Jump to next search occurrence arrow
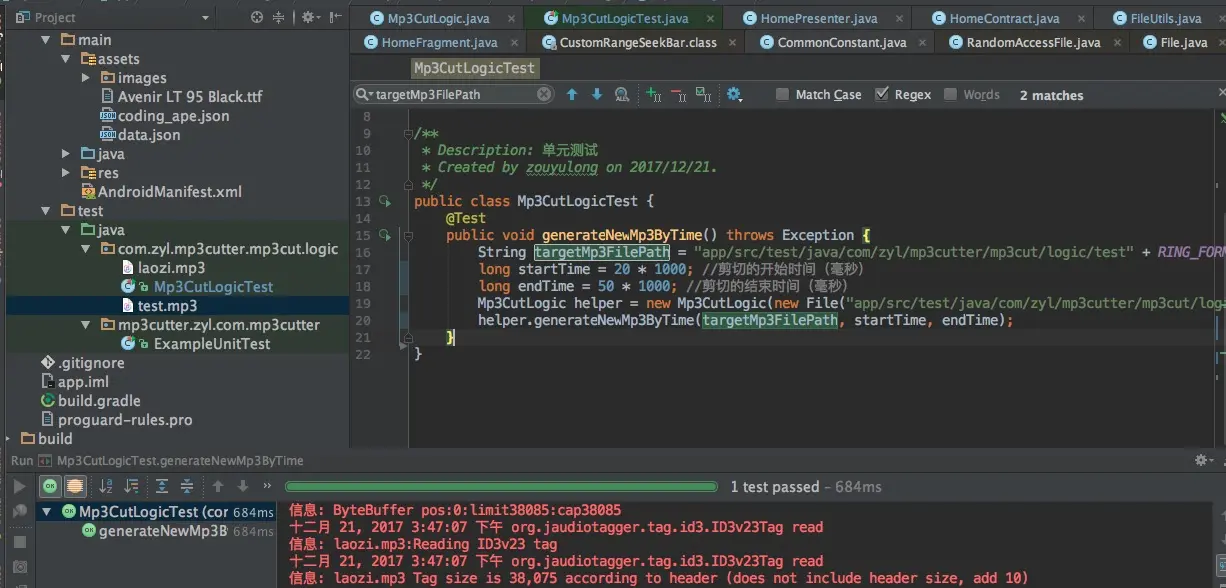The height and width of the screenshot is (588, 1226). 597,95
